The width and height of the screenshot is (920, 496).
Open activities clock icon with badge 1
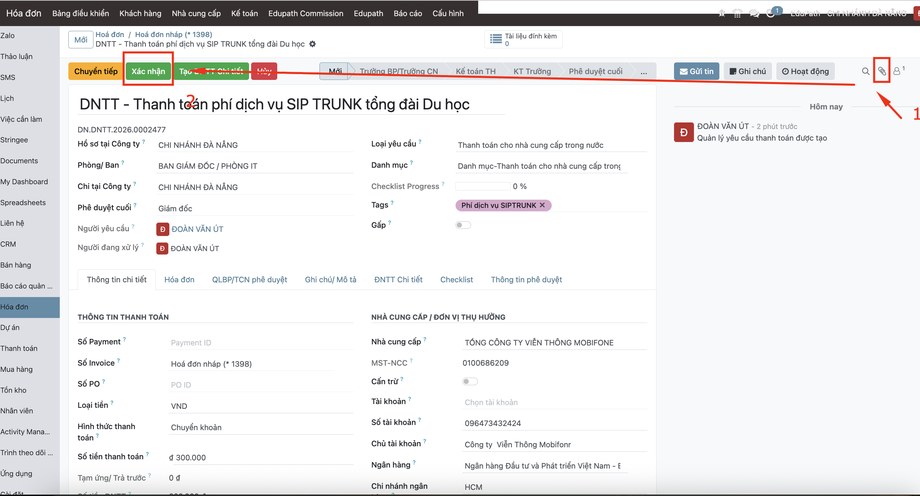[x=772, y=13]
